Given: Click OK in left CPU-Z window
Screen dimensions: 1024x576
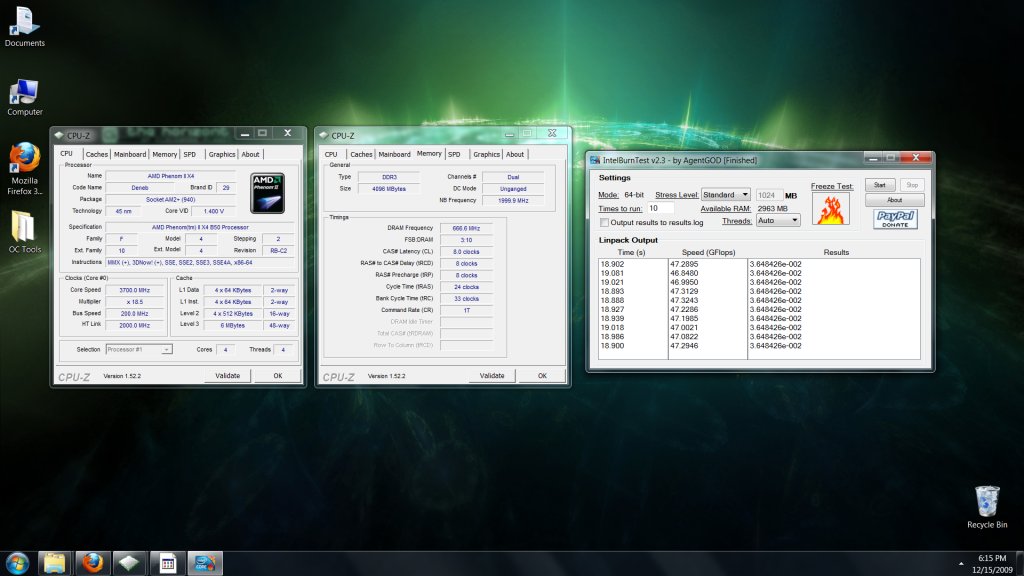Looking at the screenshot, I should tap(278, 376).
